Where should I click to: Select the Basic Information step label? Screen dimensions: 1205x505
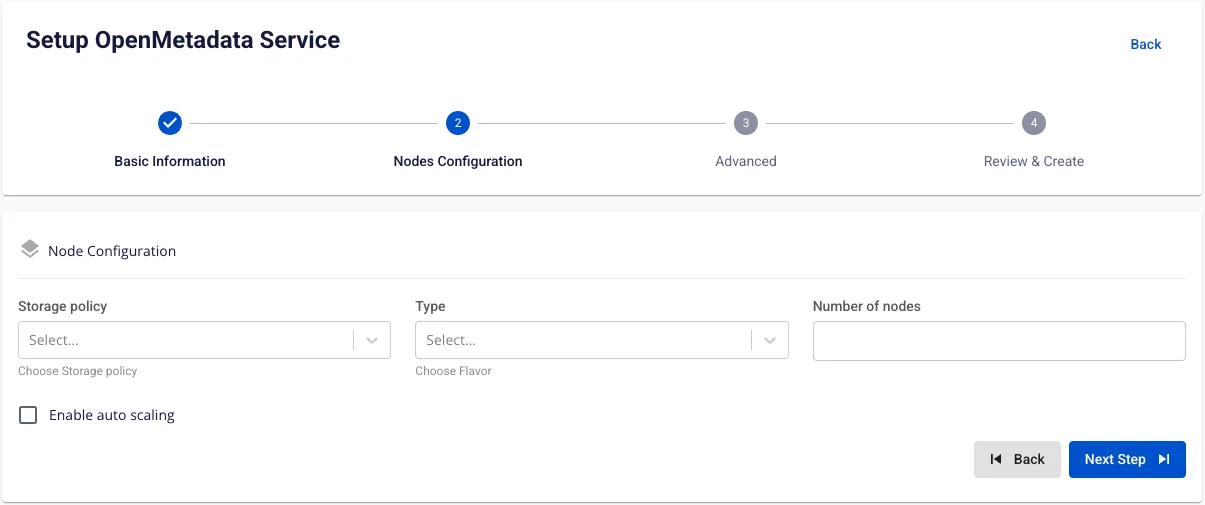(170, 161)
